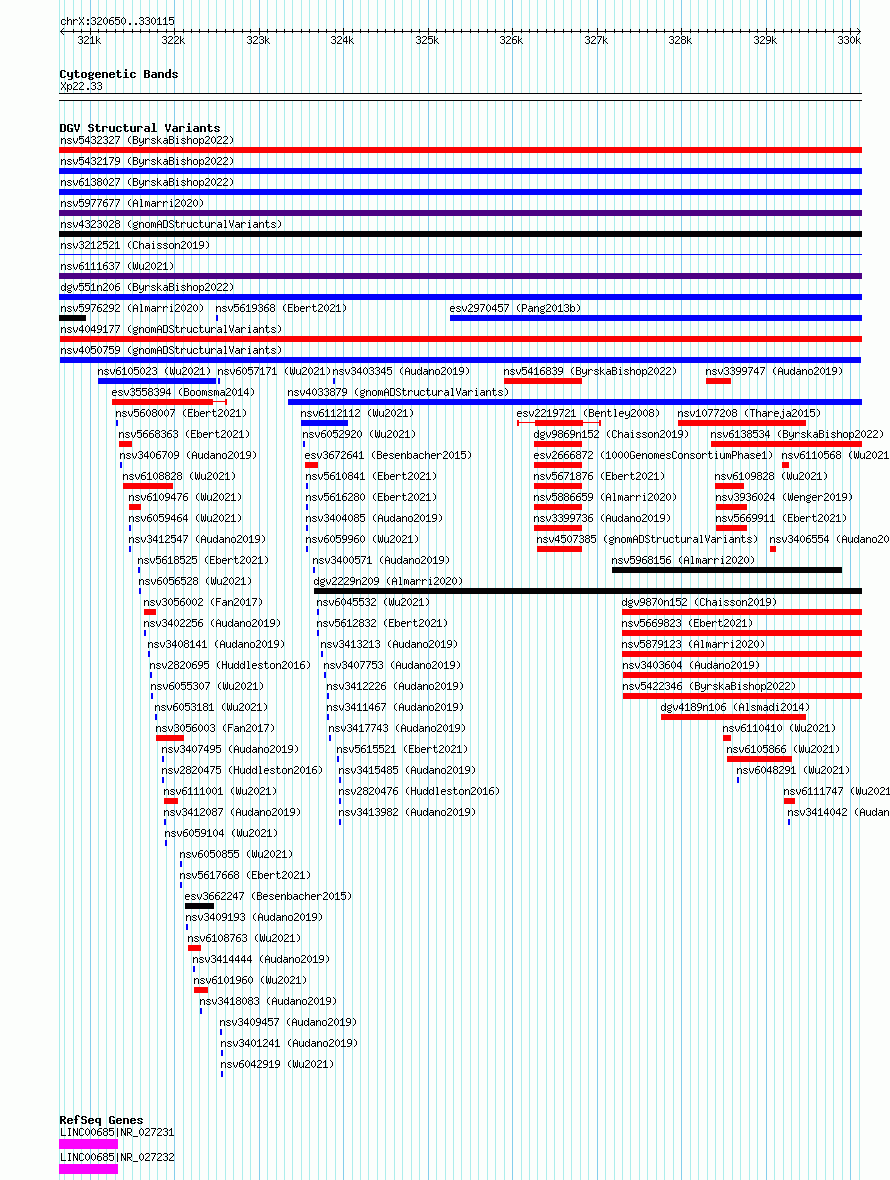Click nsv3936024 (Wenger2019) label

click(x=783, y=498)
